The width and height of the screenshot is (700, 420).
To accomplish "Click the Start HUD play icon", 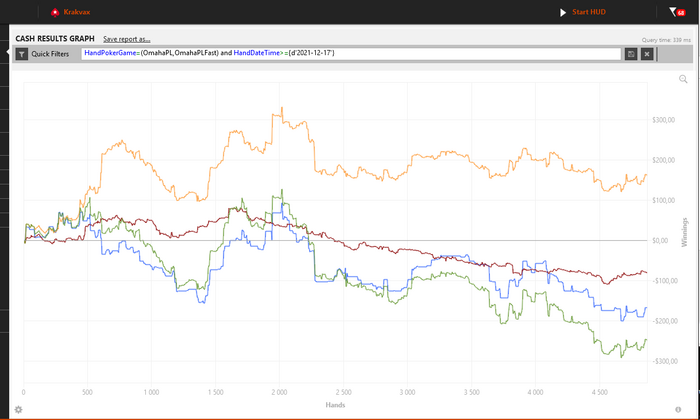I will pos(563,12).
